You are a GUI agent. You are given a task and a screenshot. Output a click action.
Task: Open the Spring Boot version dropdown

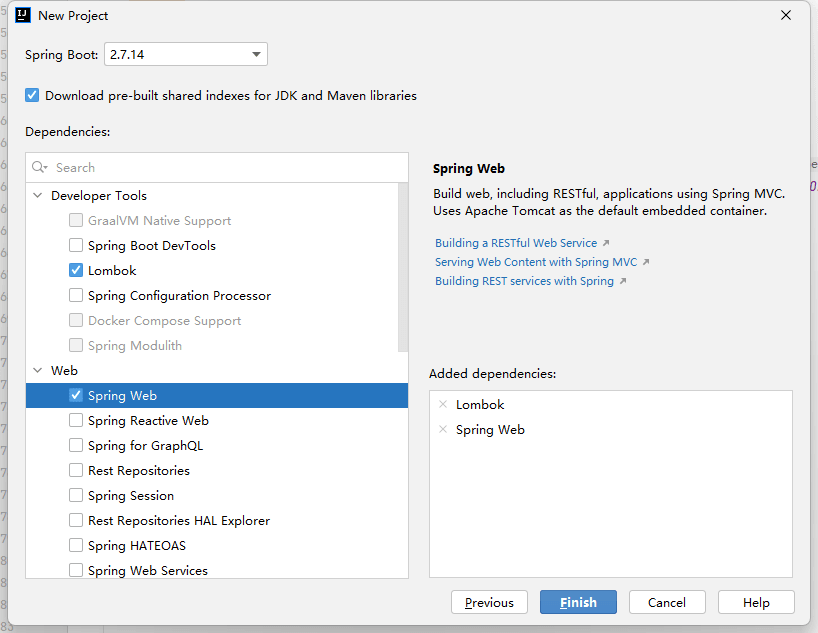pyautogui.click(x=186, y=54)
